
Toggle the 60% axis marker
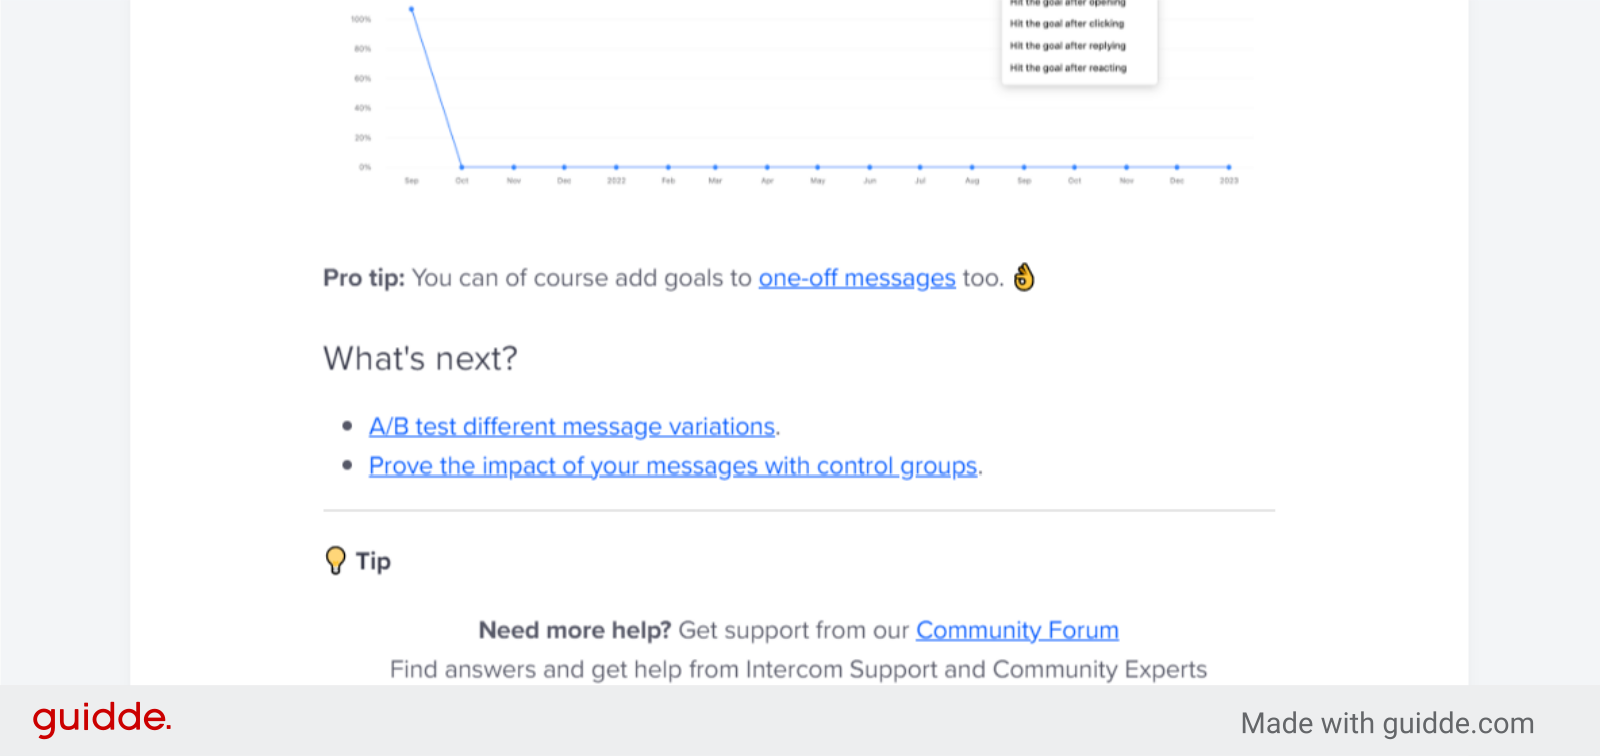click(362, 77)
